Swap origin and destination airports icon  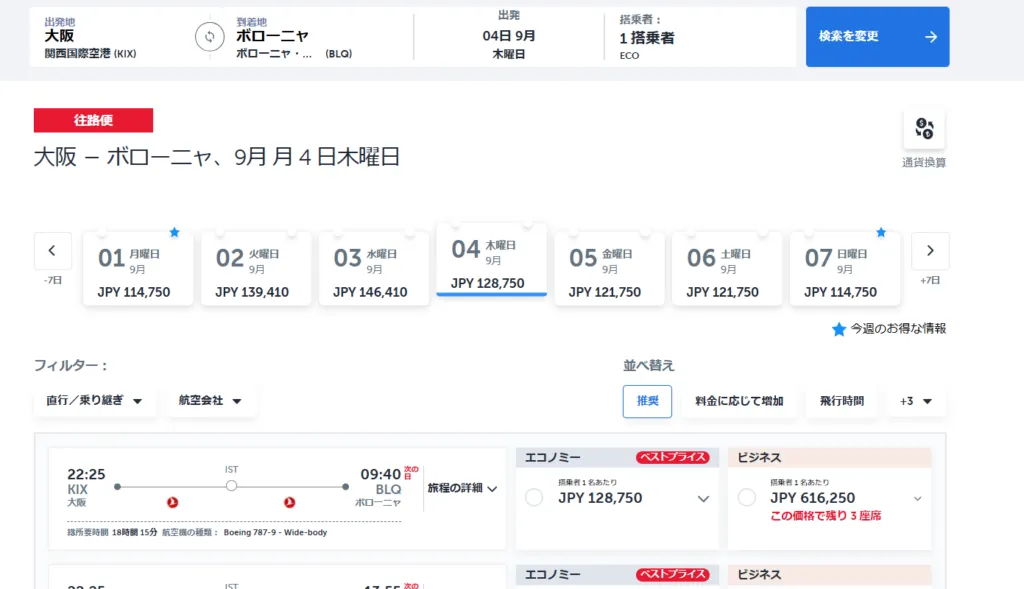coord(210,37)
